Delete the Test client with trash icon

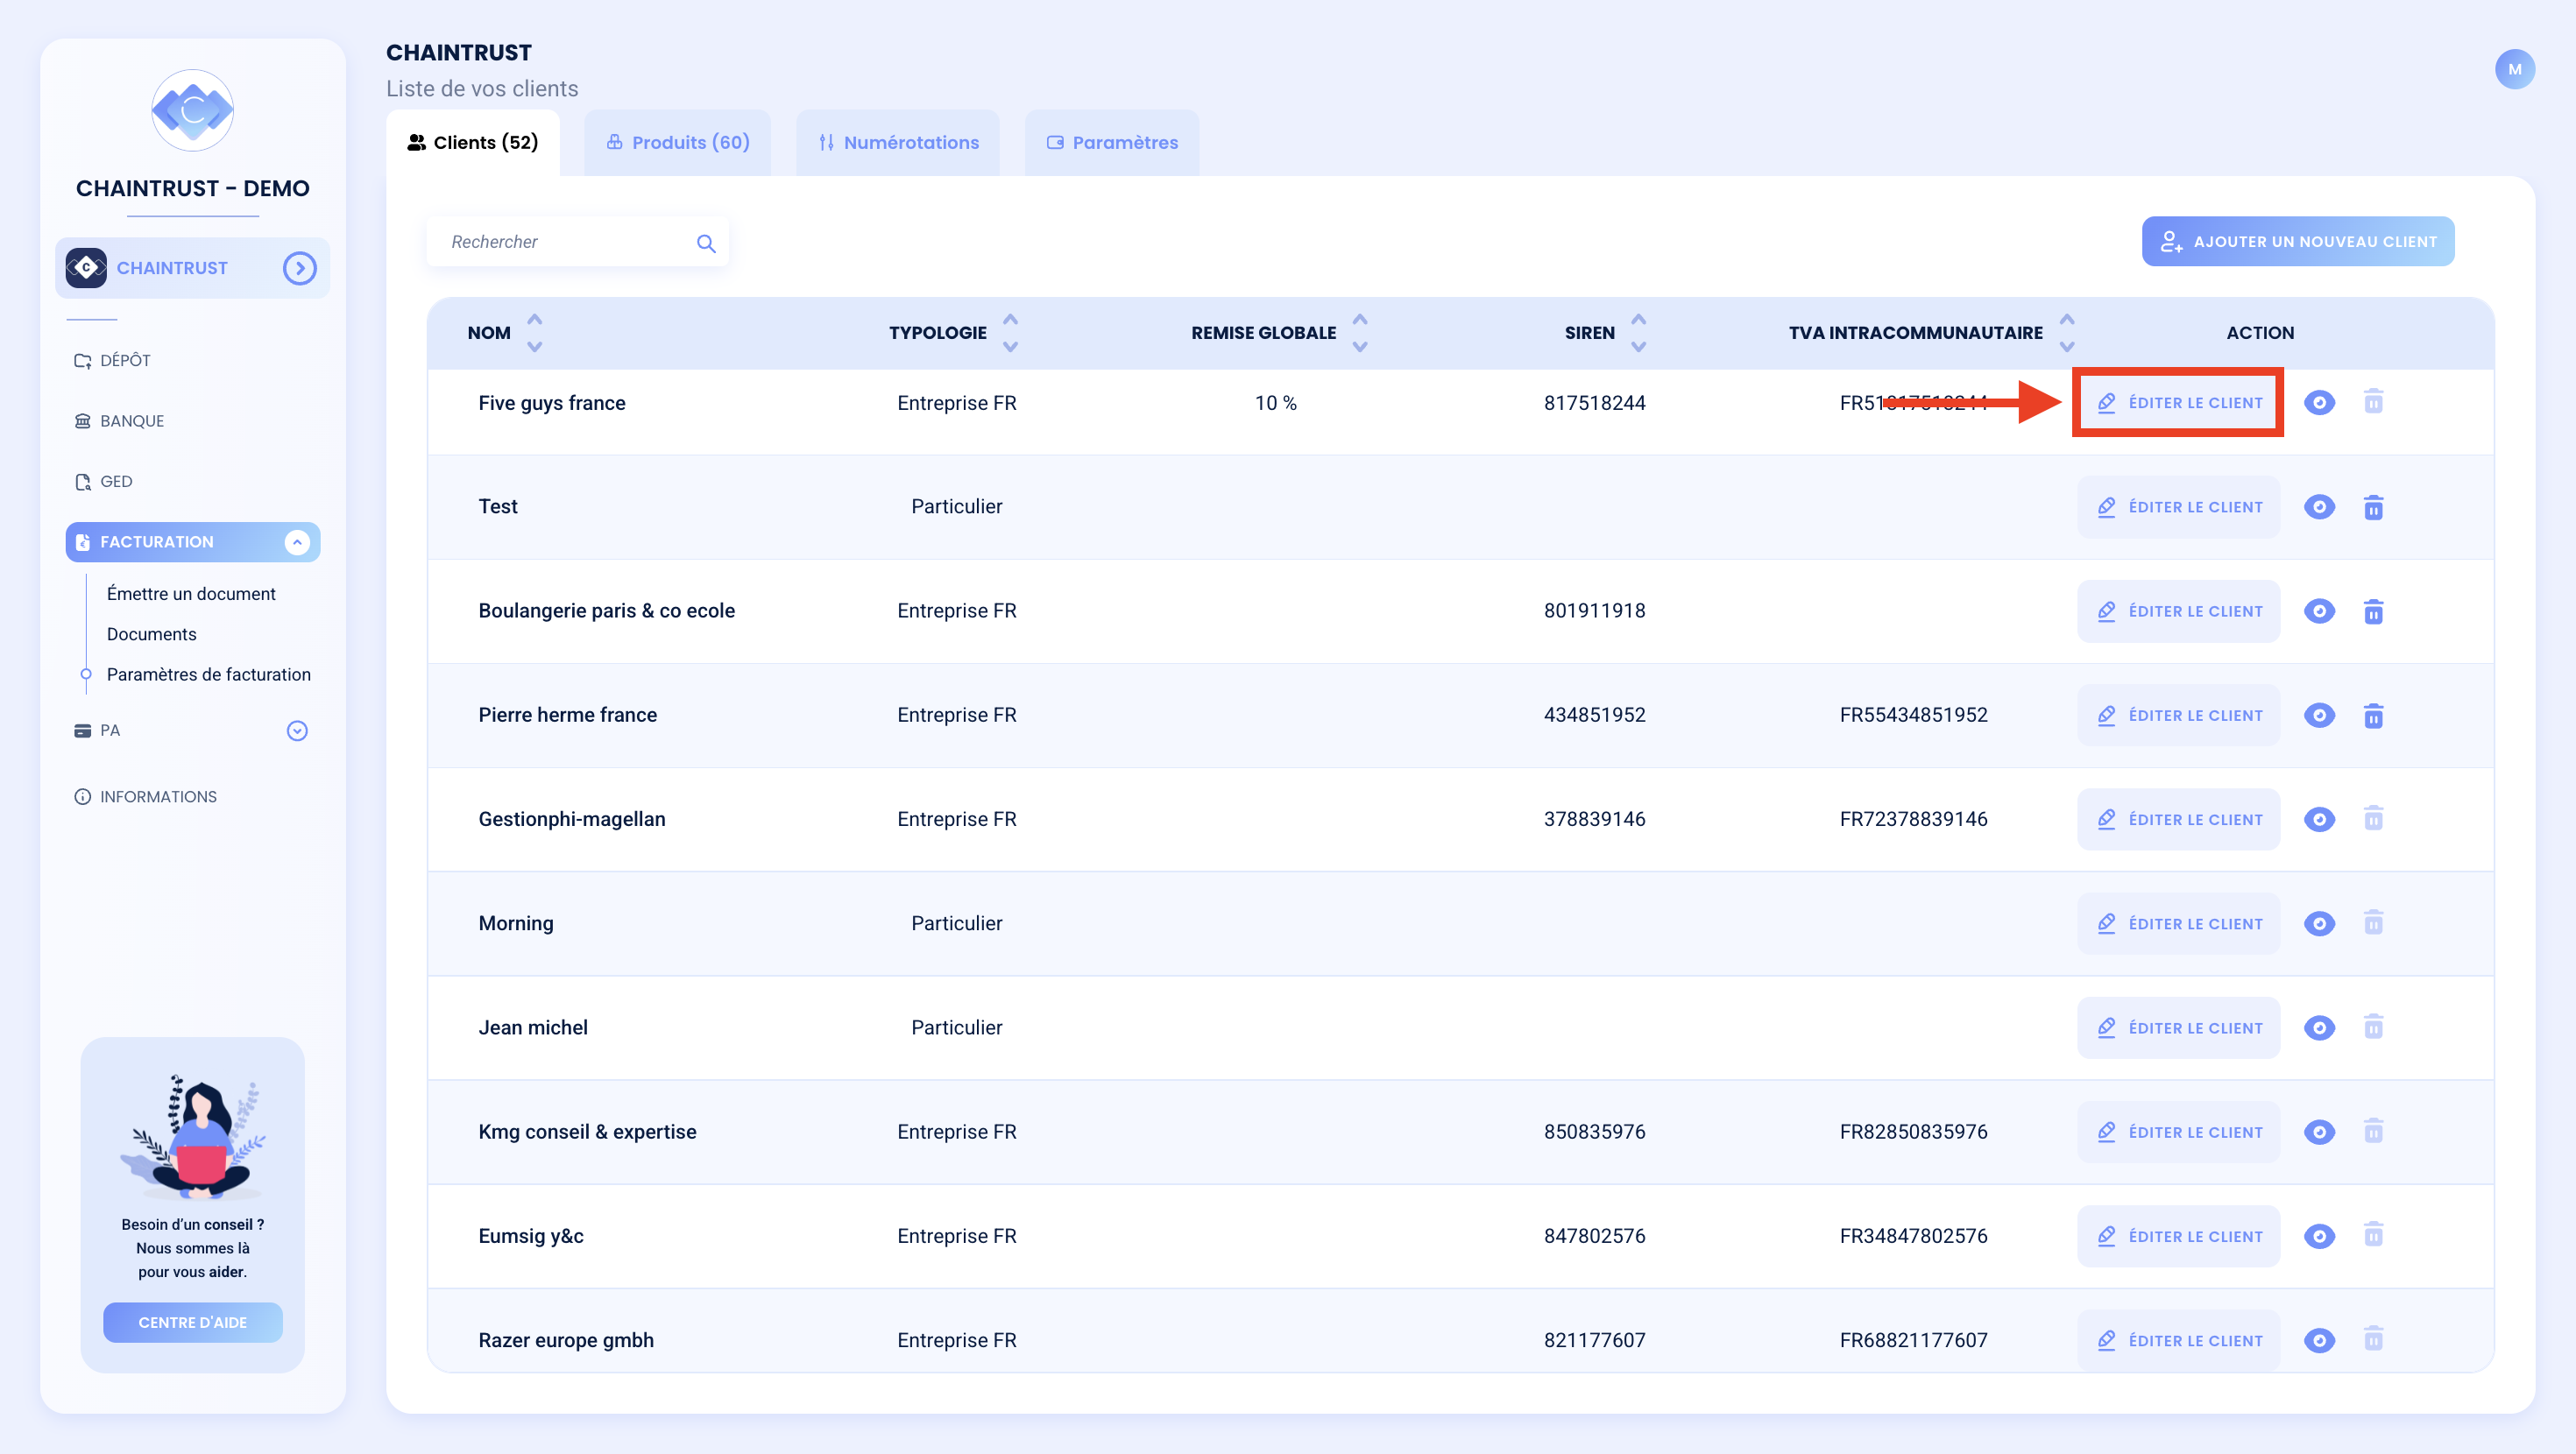(2373, 507)
